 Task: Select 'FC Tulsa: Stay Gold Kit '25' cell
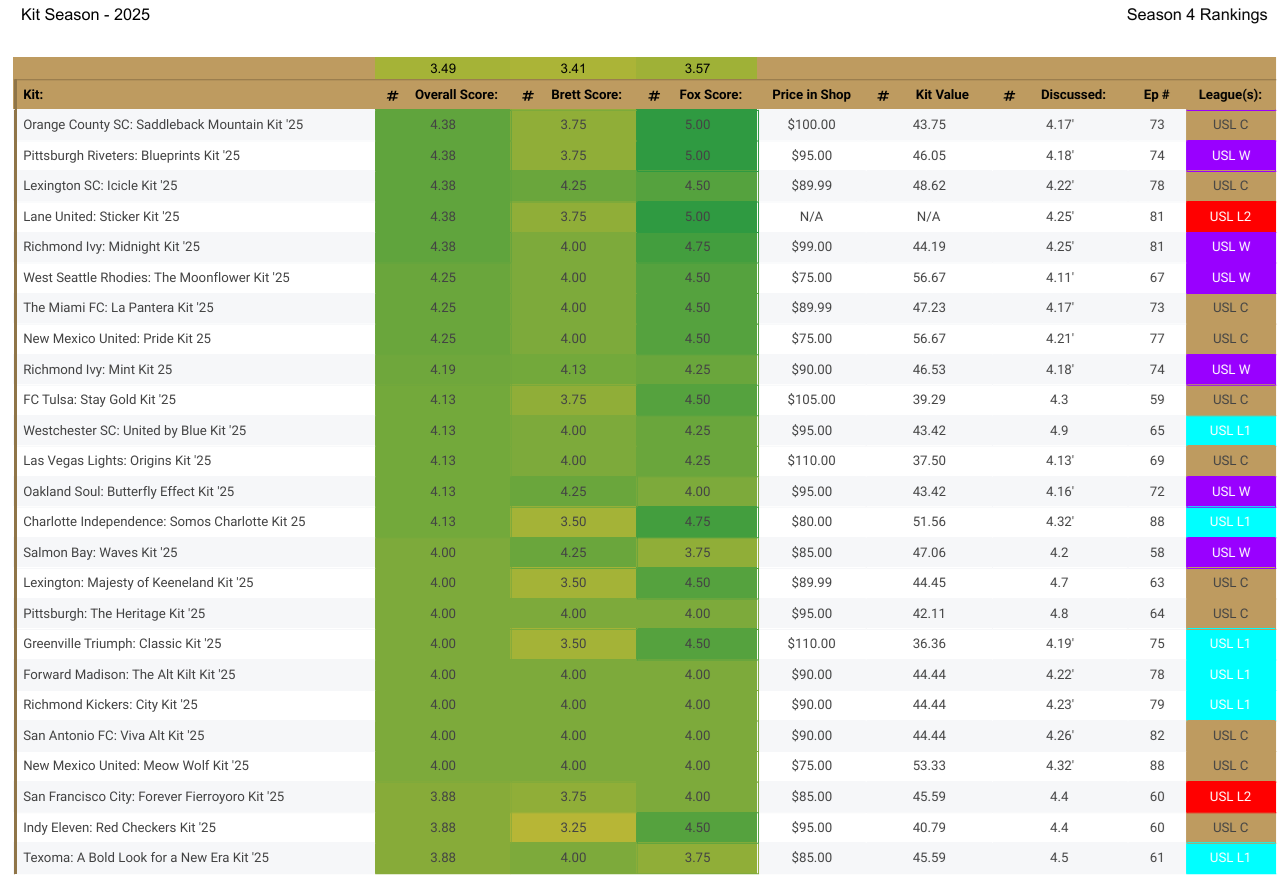[x=196, y=400]
